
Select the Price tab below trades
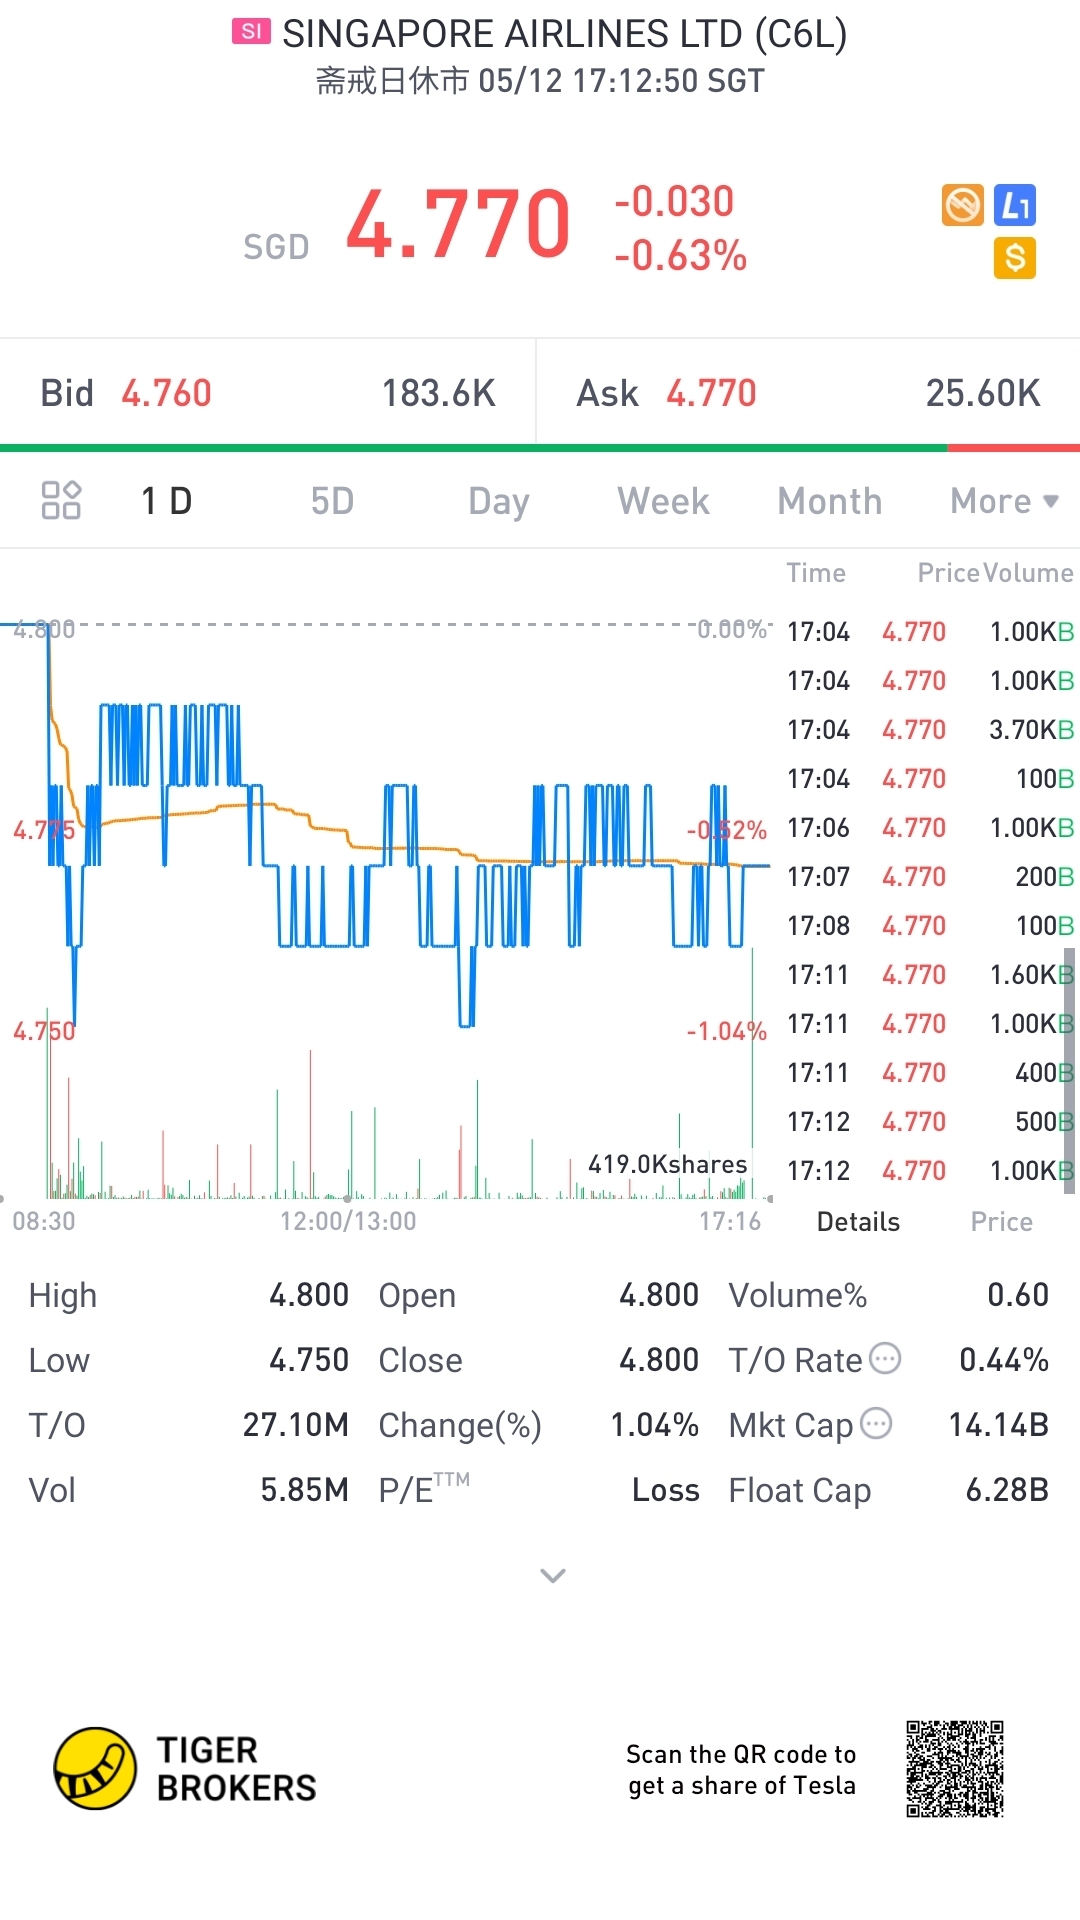1001,1222
